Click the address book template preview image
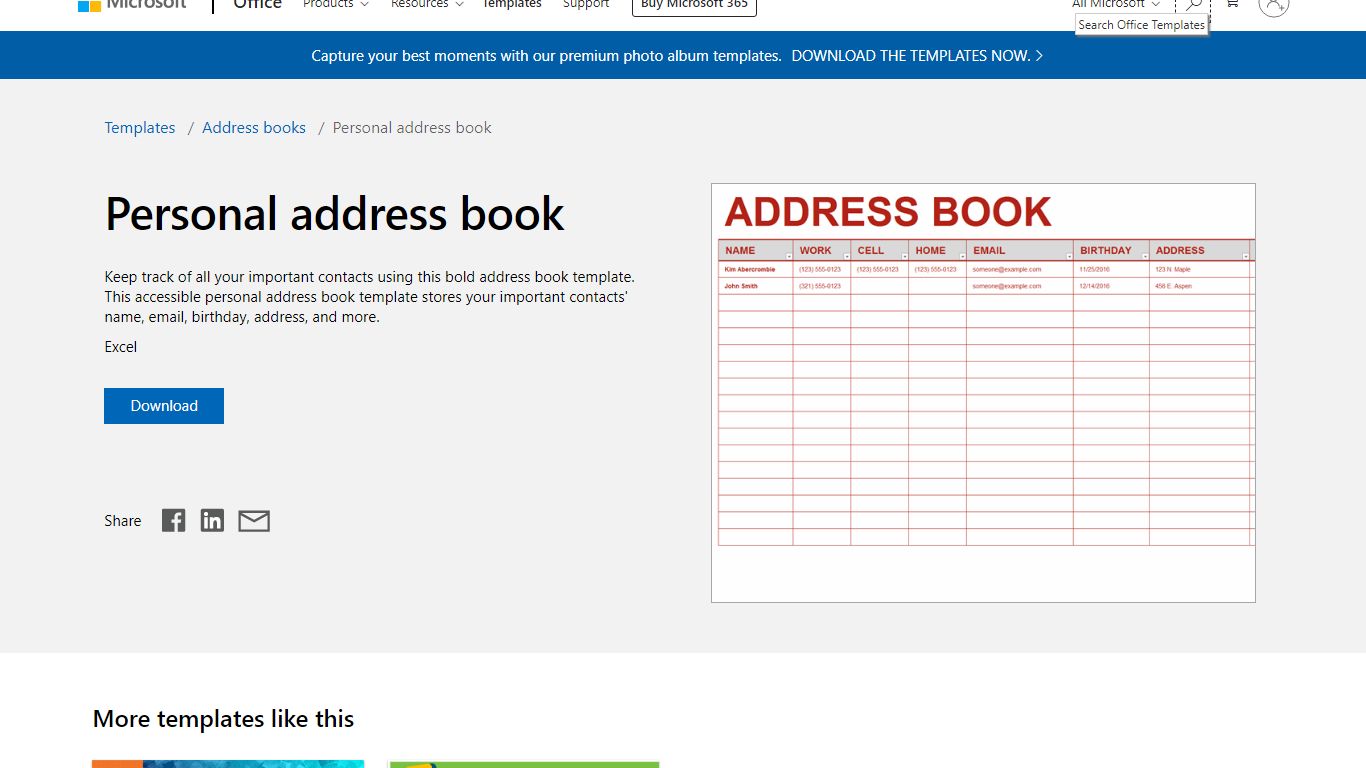The image size is (1366, 768). coord(983,393)
